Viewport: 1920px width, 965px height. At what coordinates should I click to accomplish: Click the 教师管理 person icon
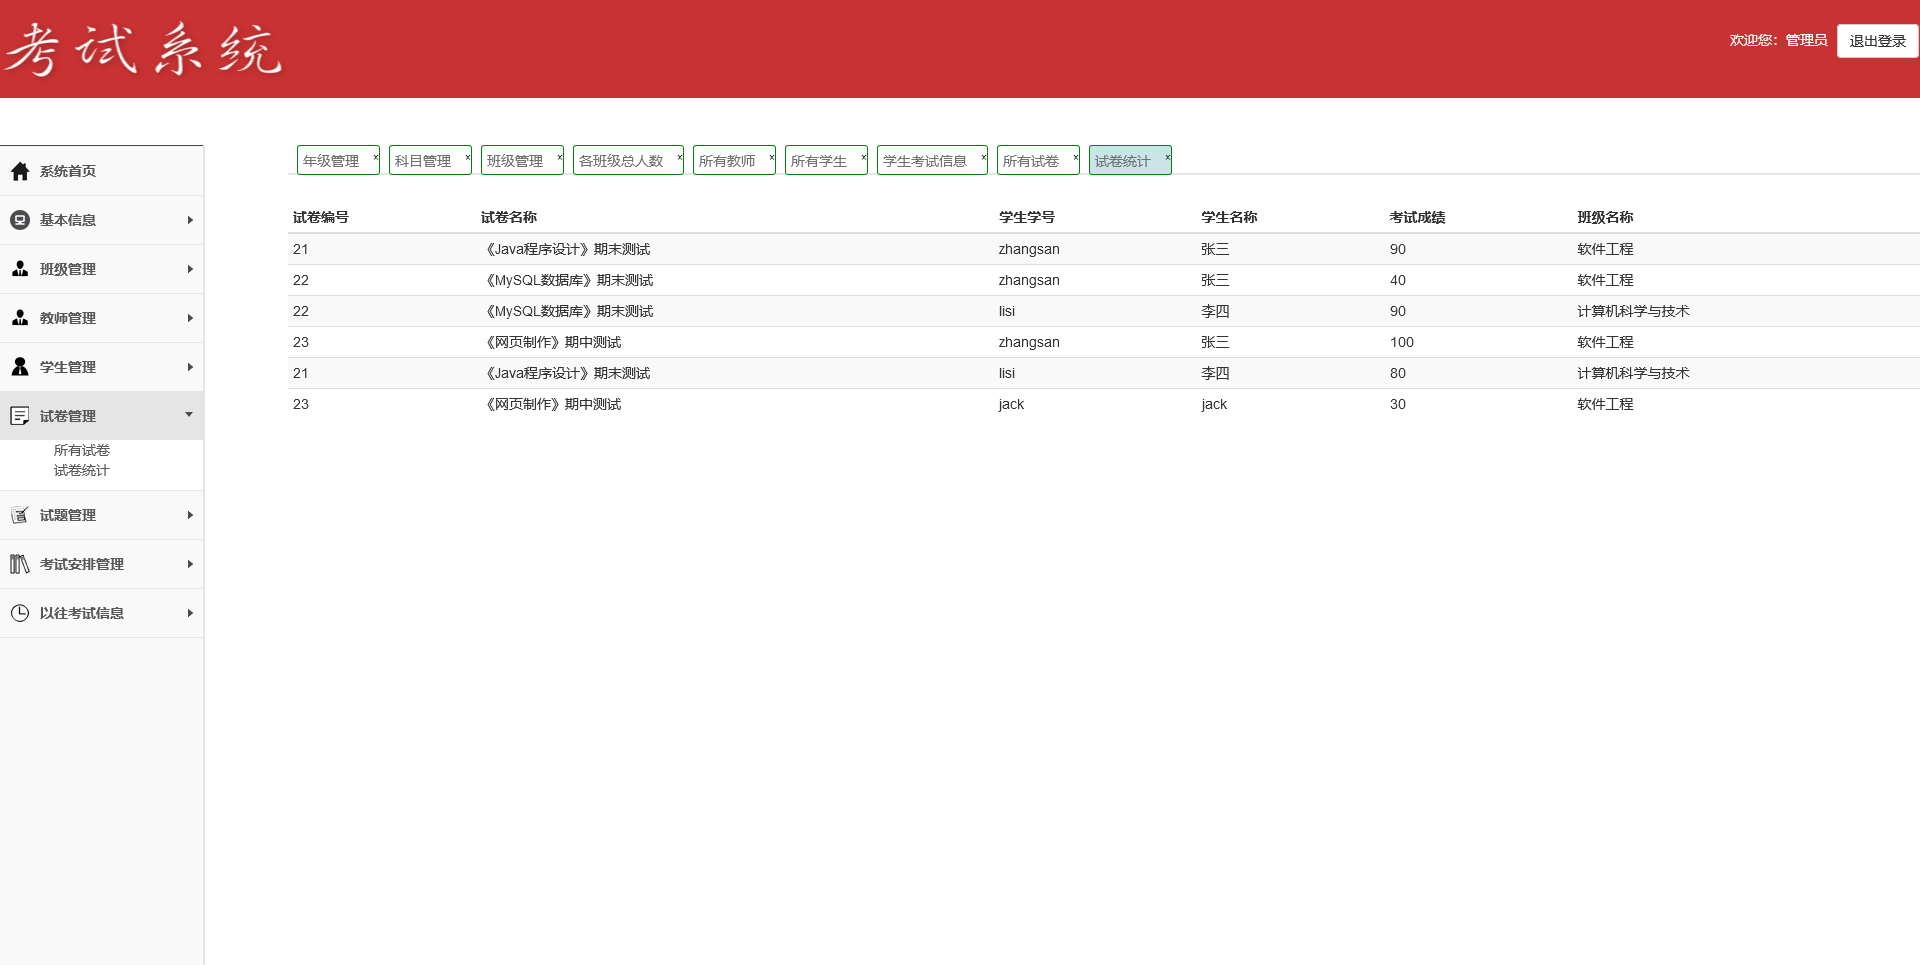tap(20, 318)
